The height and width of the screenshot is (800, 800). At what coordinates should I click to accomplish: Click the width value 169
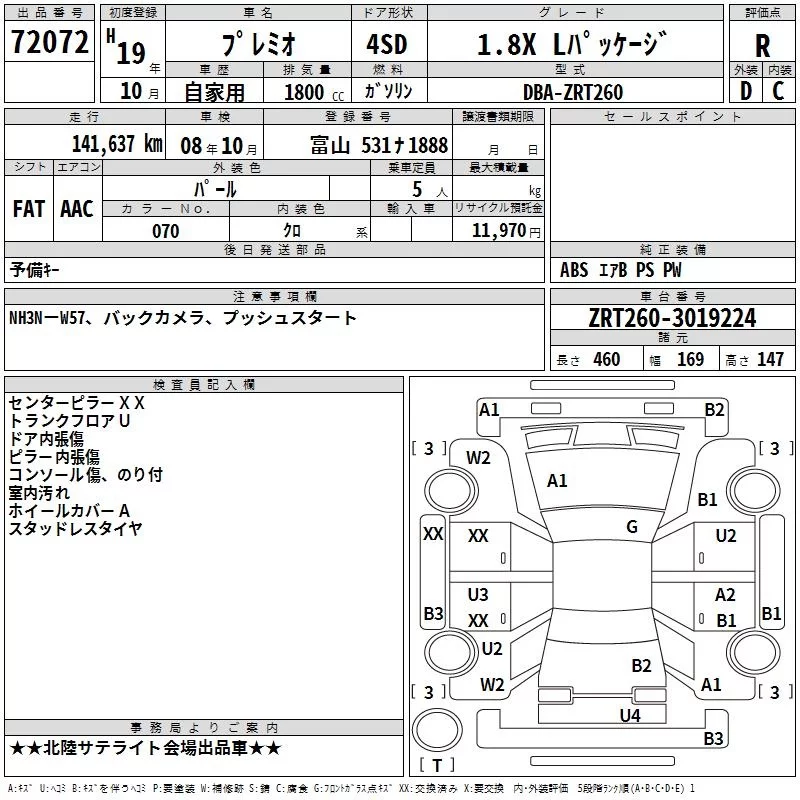pyautogui.click(x=690, y=360)
